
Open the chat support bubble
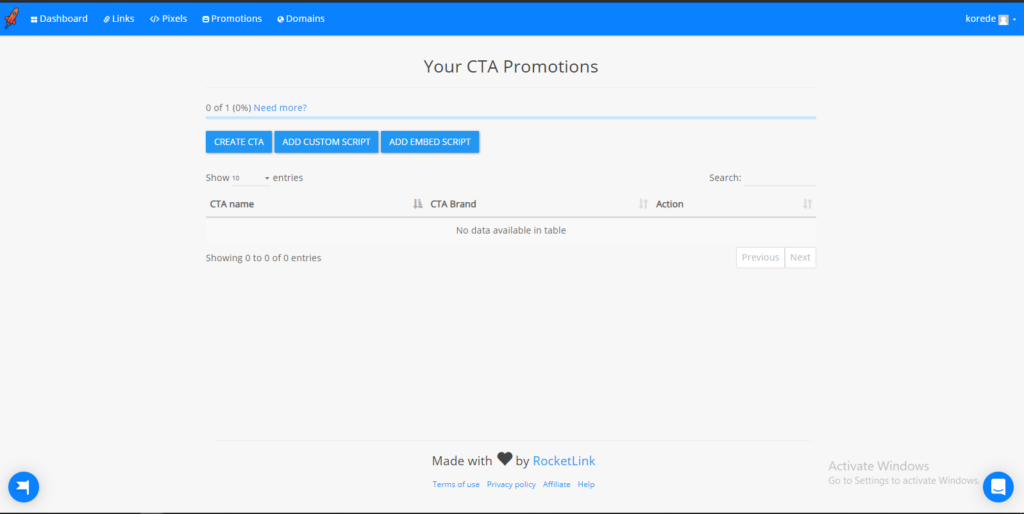[998, 487]
